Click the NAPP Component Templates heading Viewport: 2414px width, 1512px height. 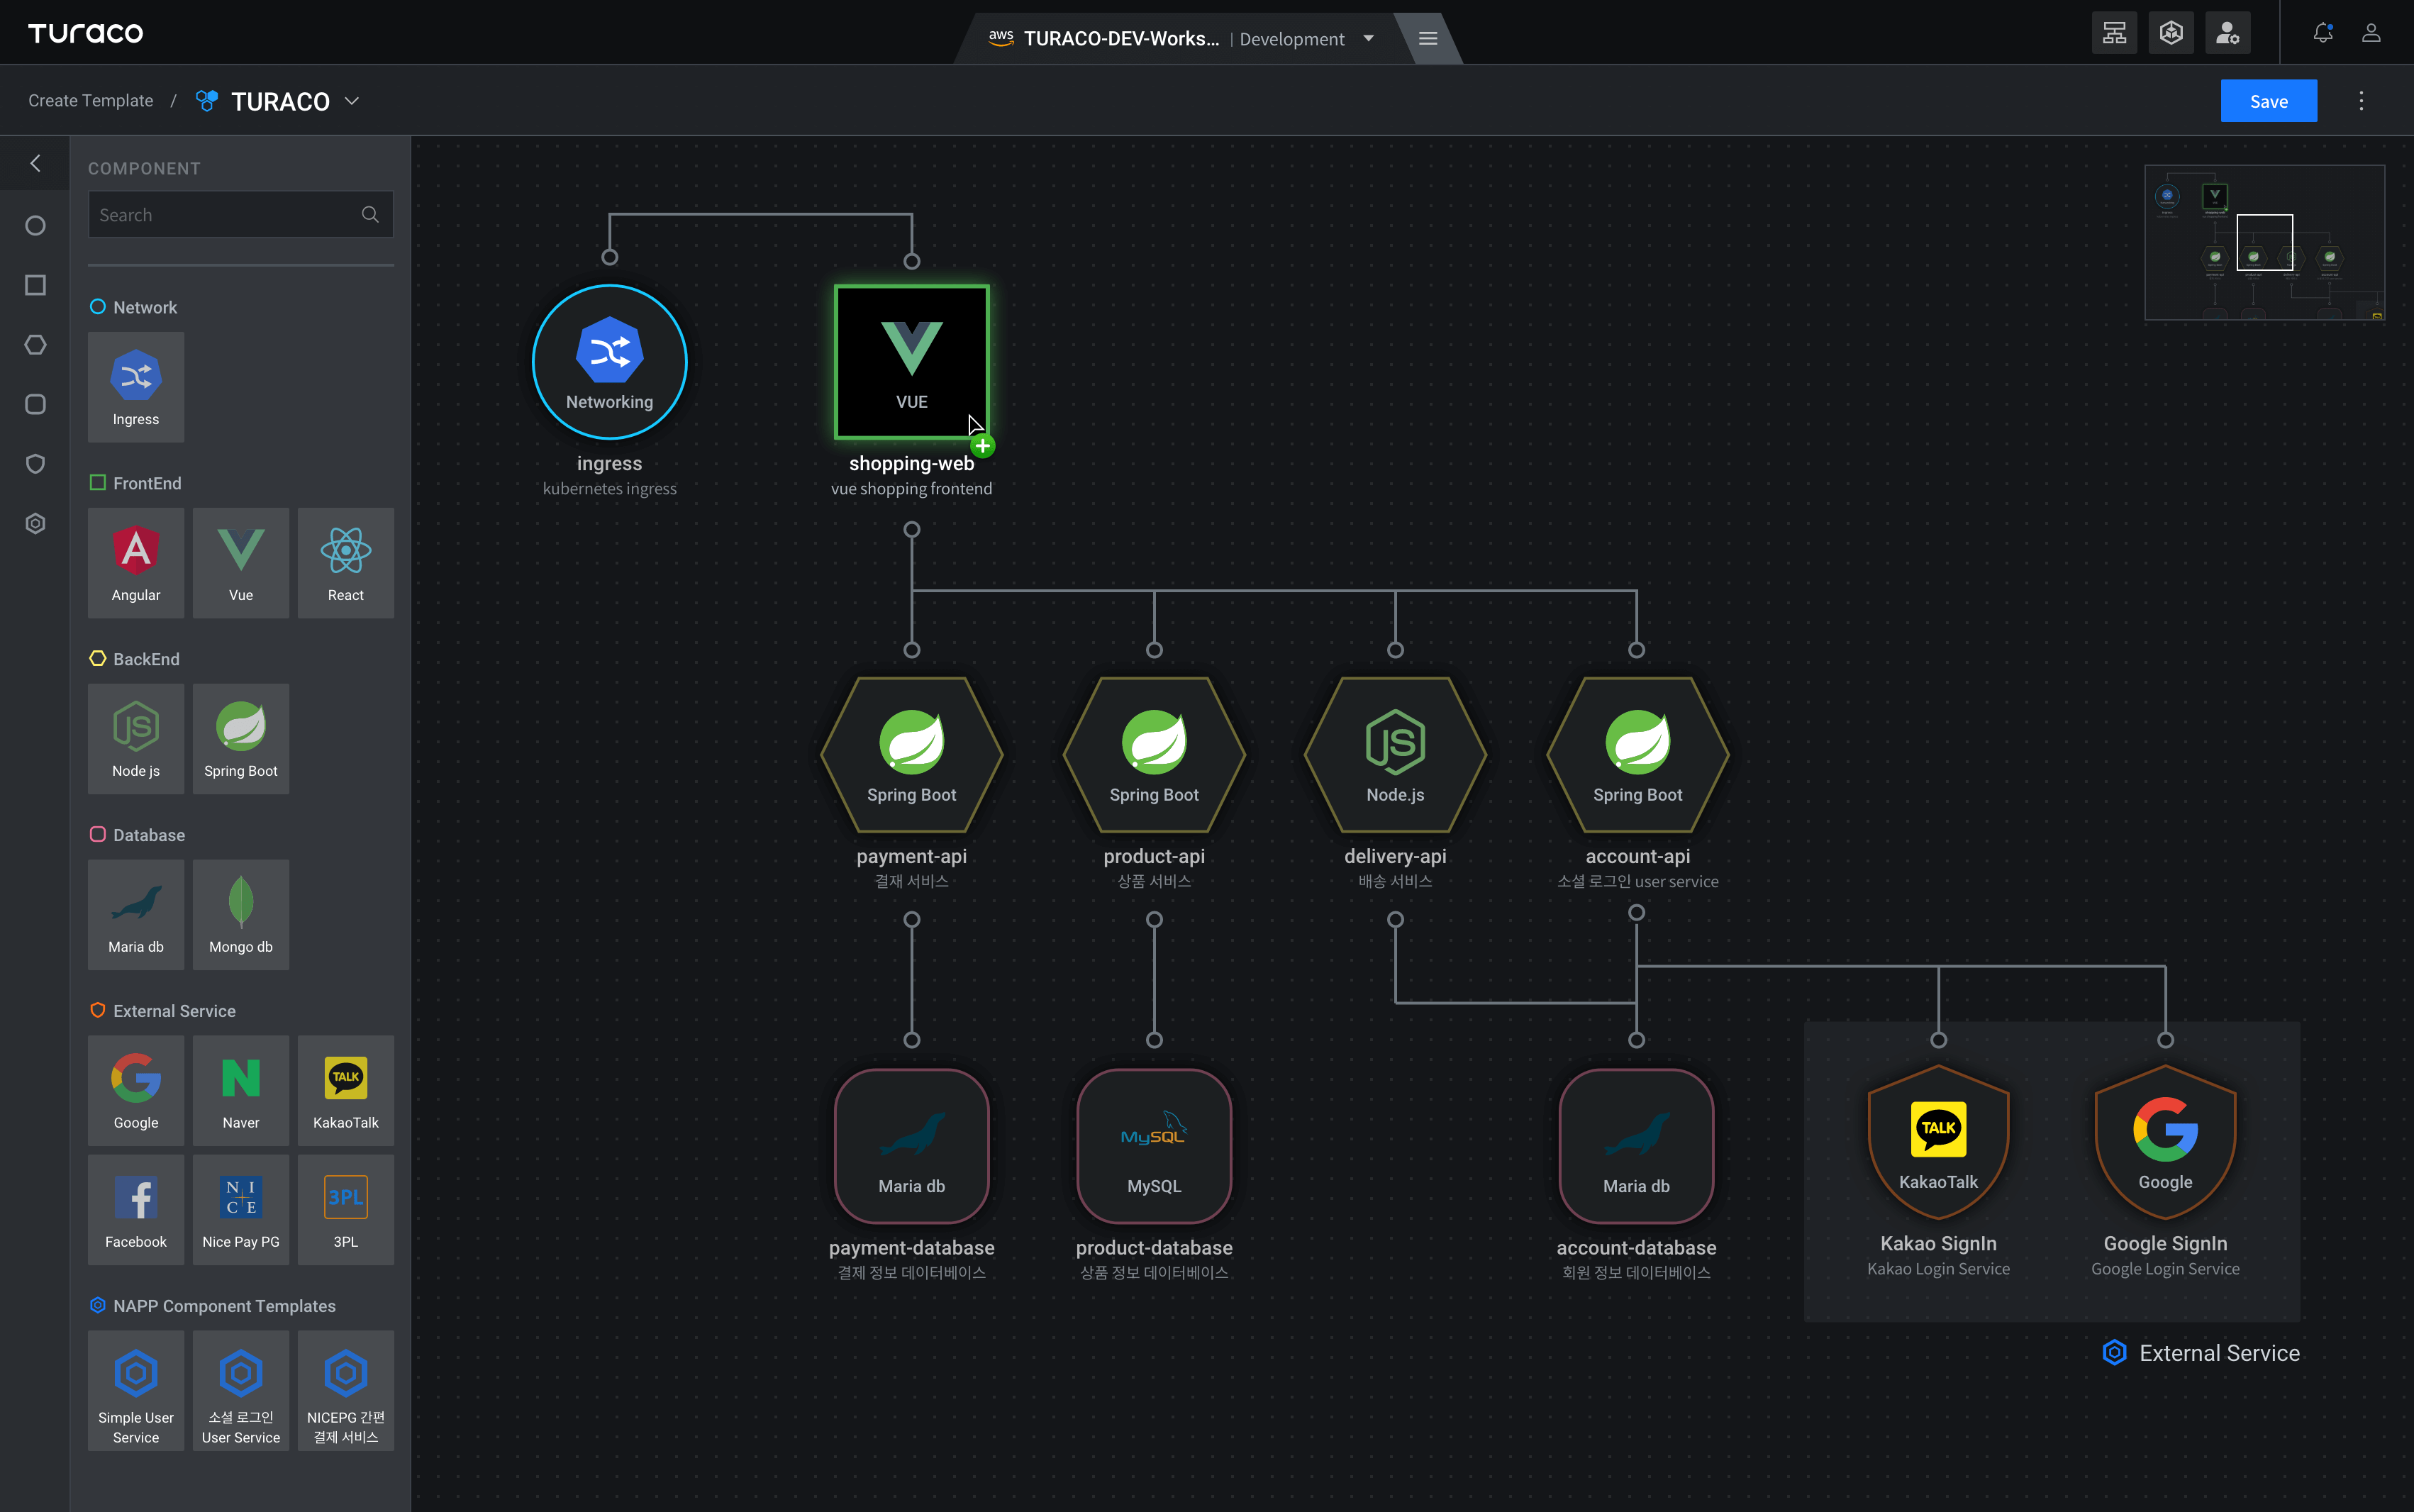[x=213, y=1306]
